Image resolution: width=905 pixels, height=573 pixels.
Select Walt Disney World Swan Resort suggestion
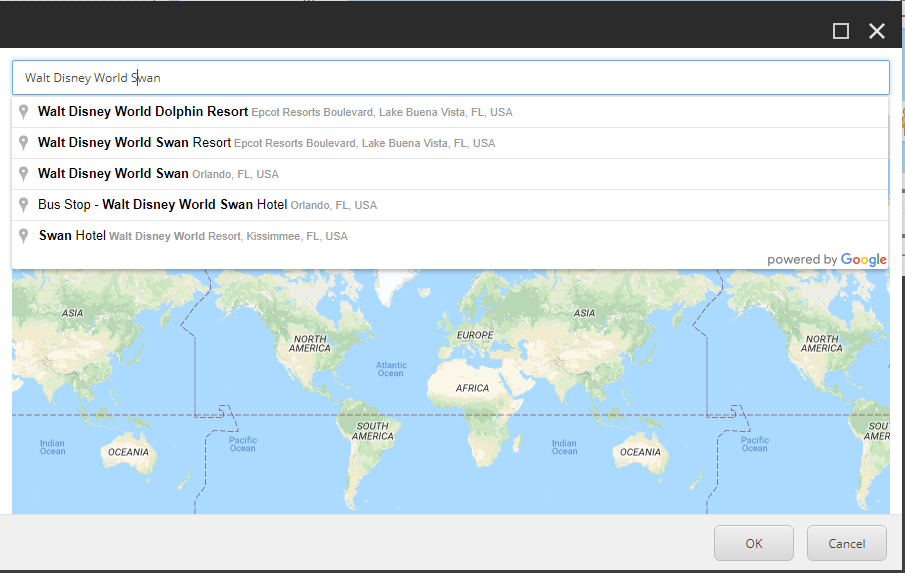450,143
